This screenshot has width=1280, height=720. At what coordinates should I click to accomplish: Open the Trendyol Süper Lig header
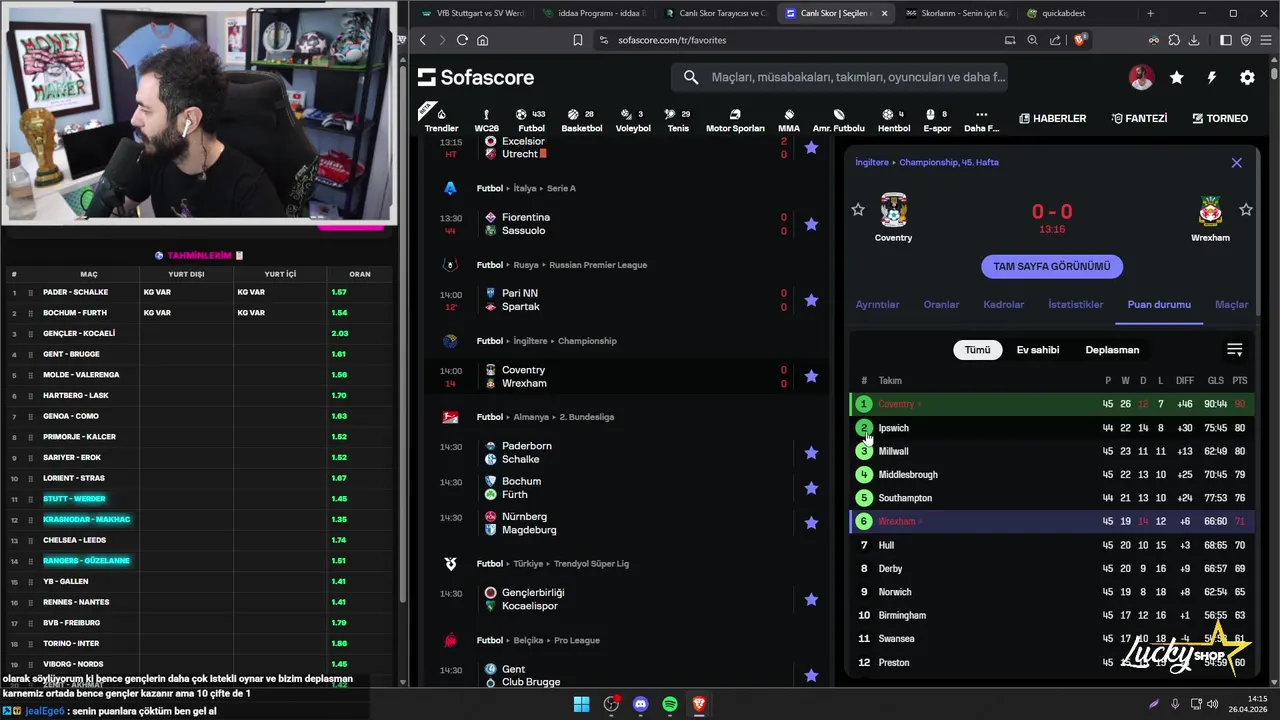[x=553, y=564]
